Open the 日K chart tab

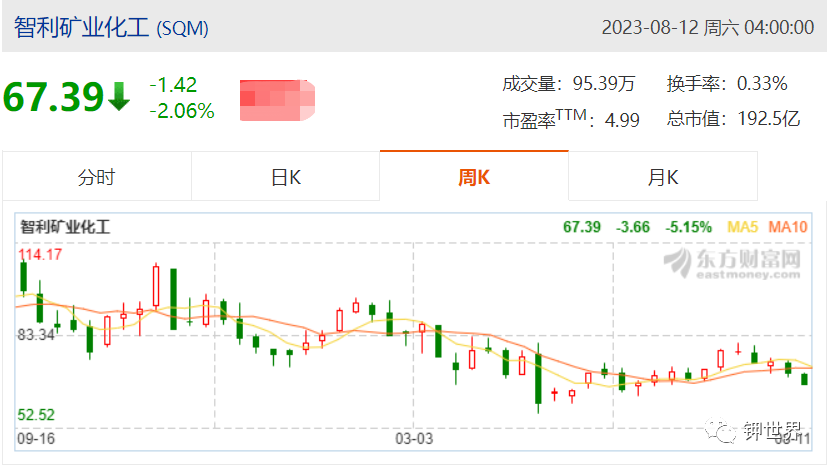point(285,177)
